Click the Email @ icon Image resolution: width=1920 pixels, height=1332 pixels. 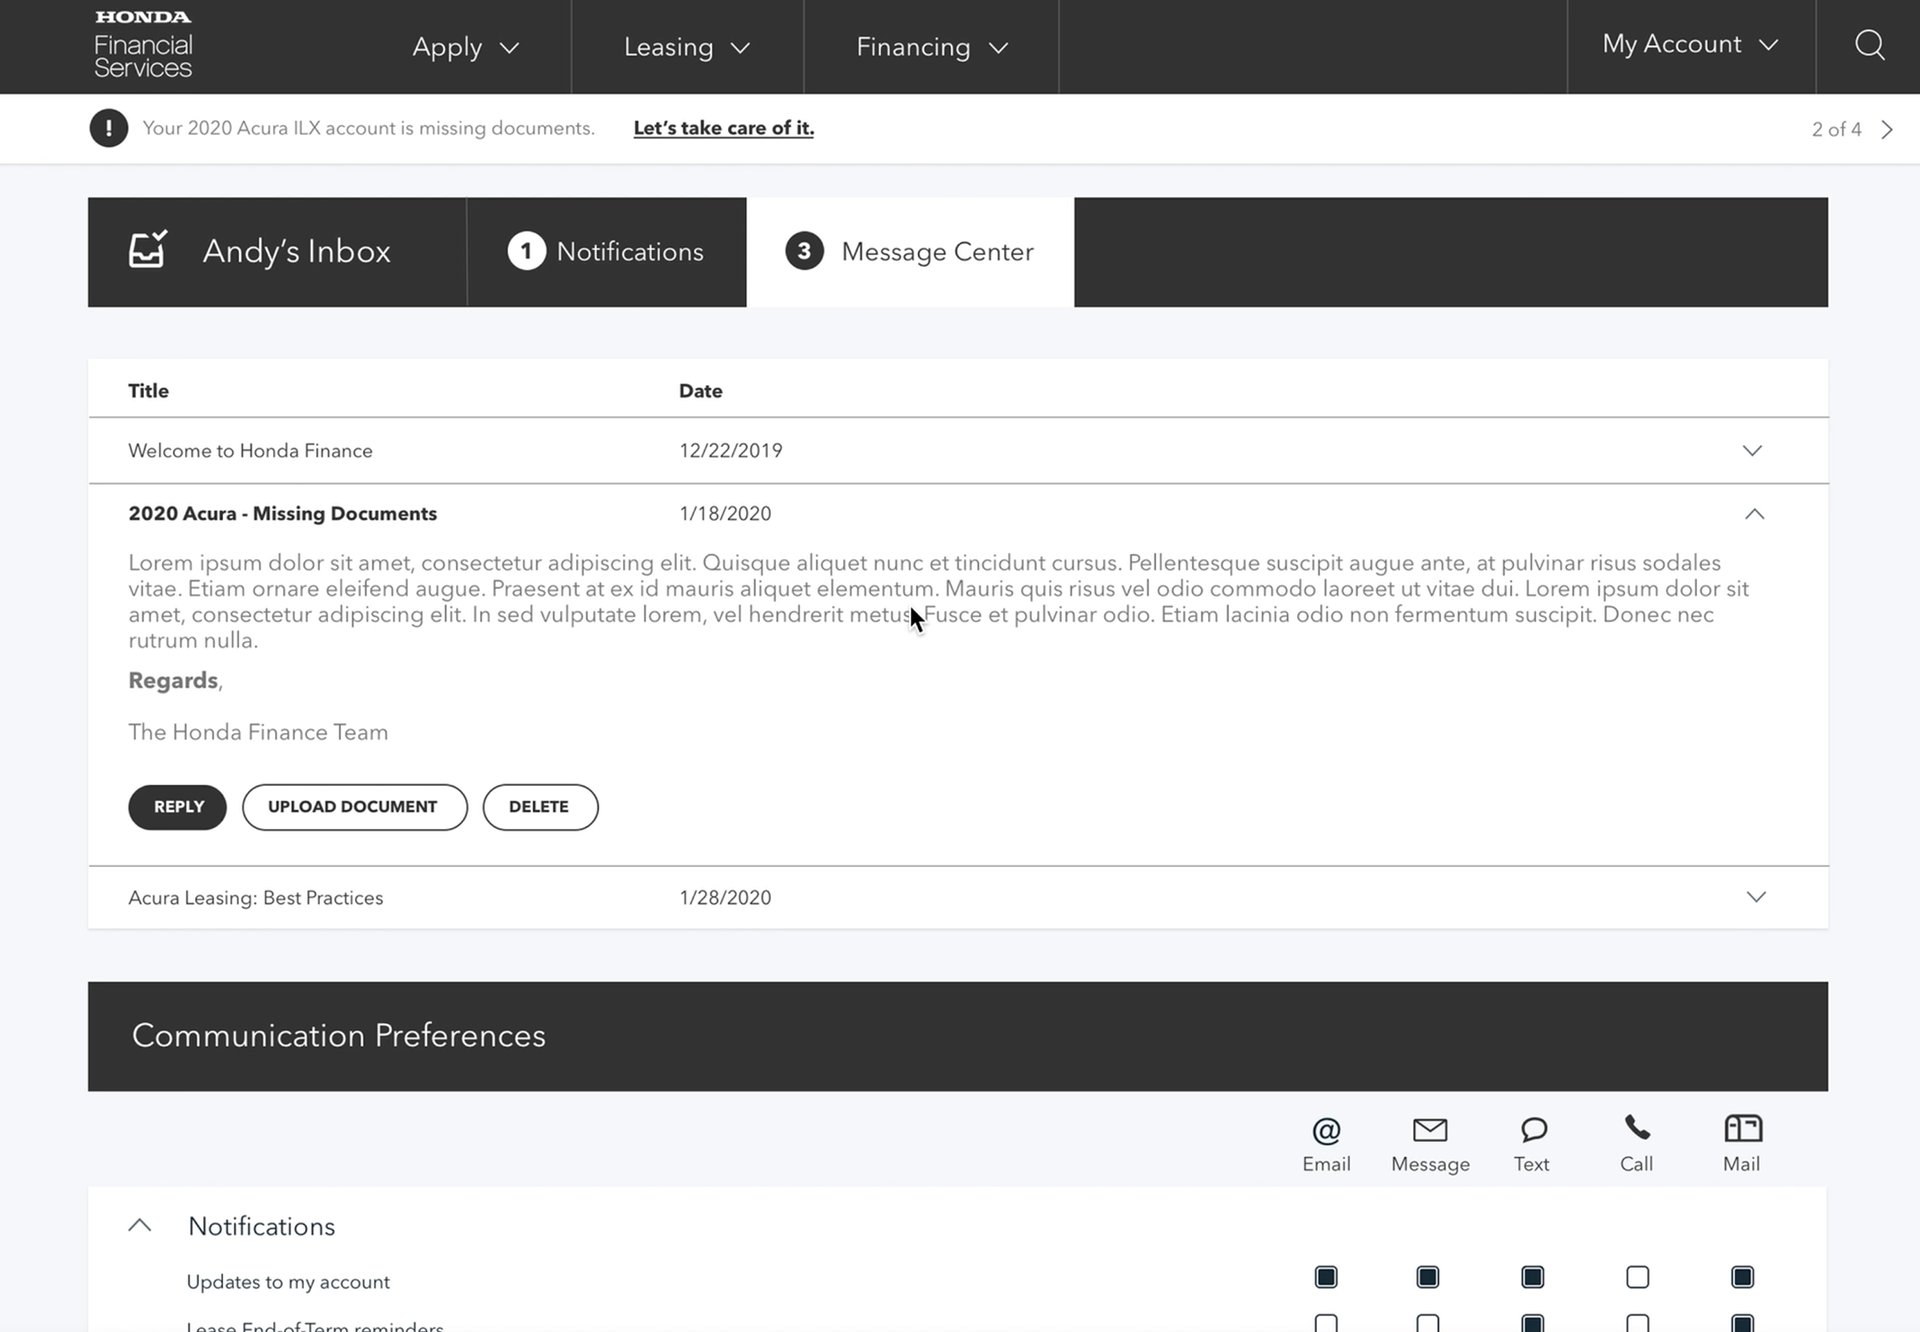(1326, 1131)
